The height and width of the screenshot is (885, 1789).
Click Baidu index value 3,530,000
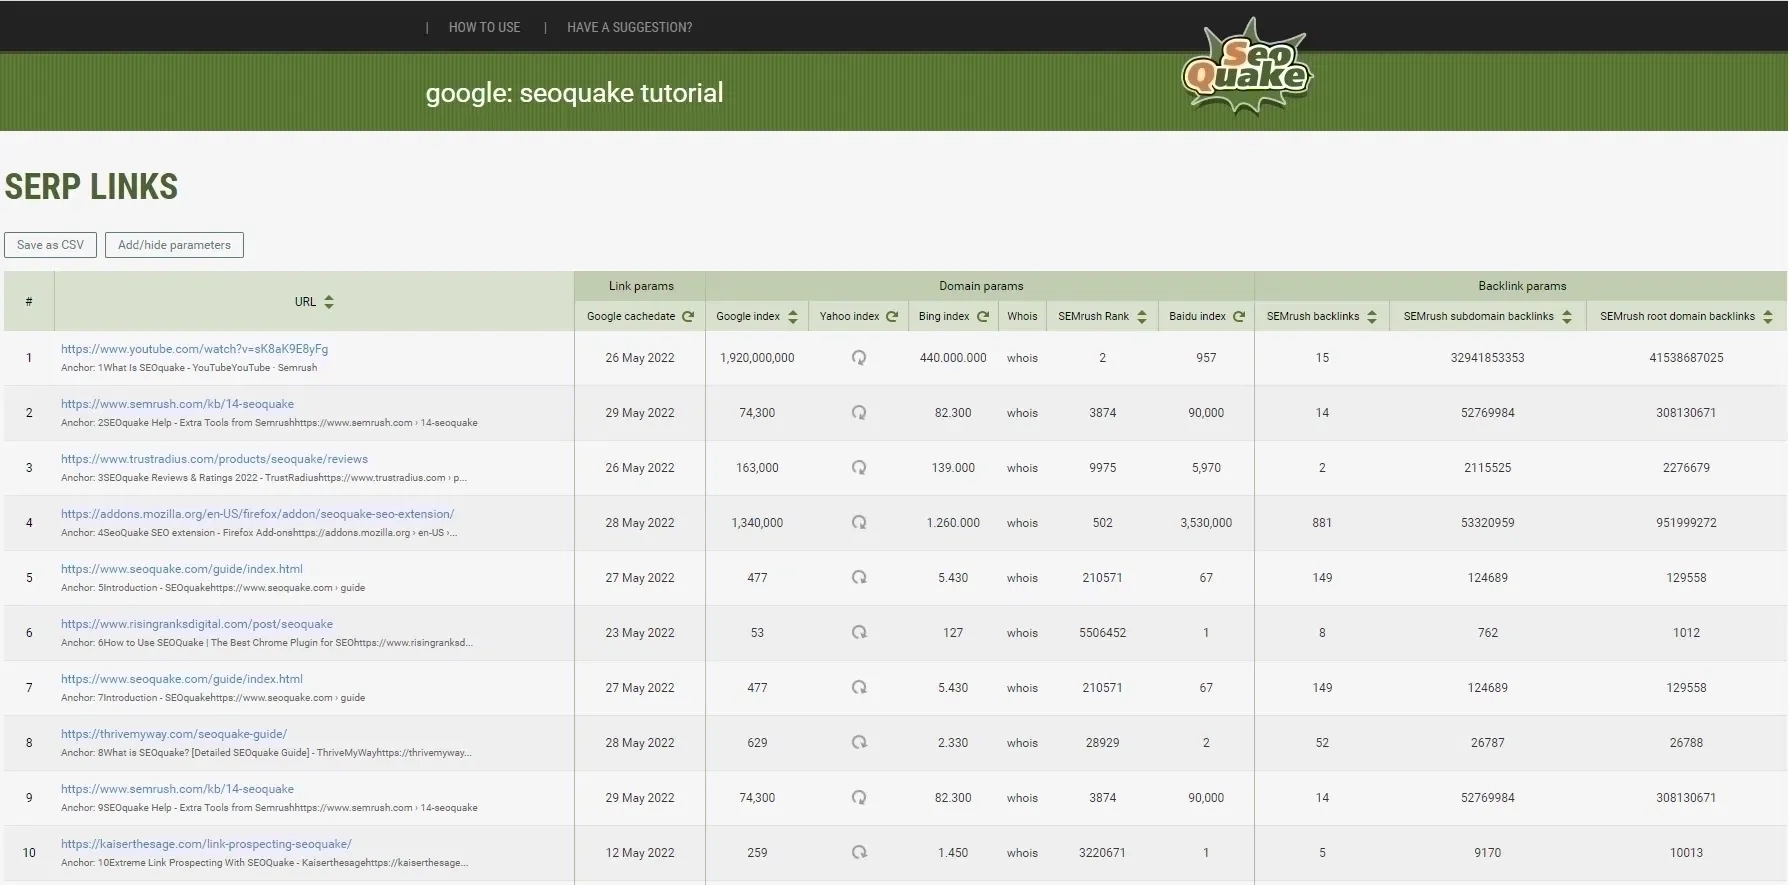(x=1206, y=523)
